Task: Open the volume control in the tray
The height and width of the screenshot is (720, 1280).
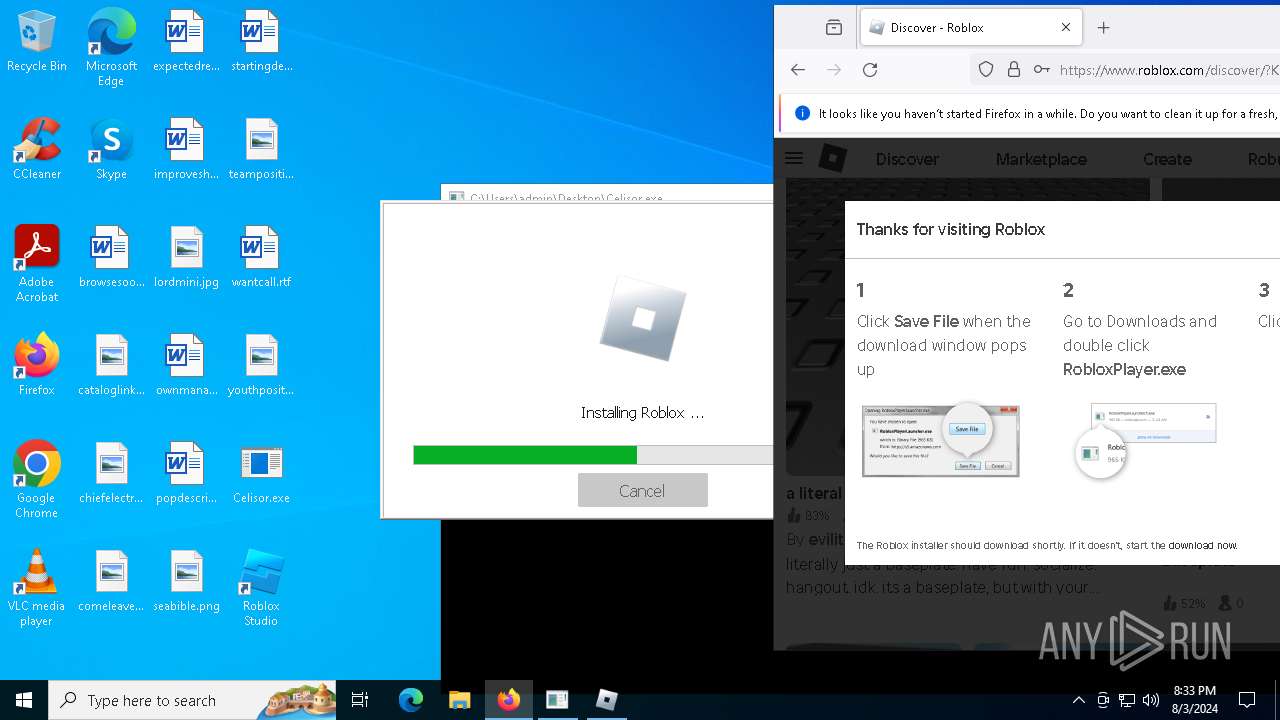Action: (1150, 700)
